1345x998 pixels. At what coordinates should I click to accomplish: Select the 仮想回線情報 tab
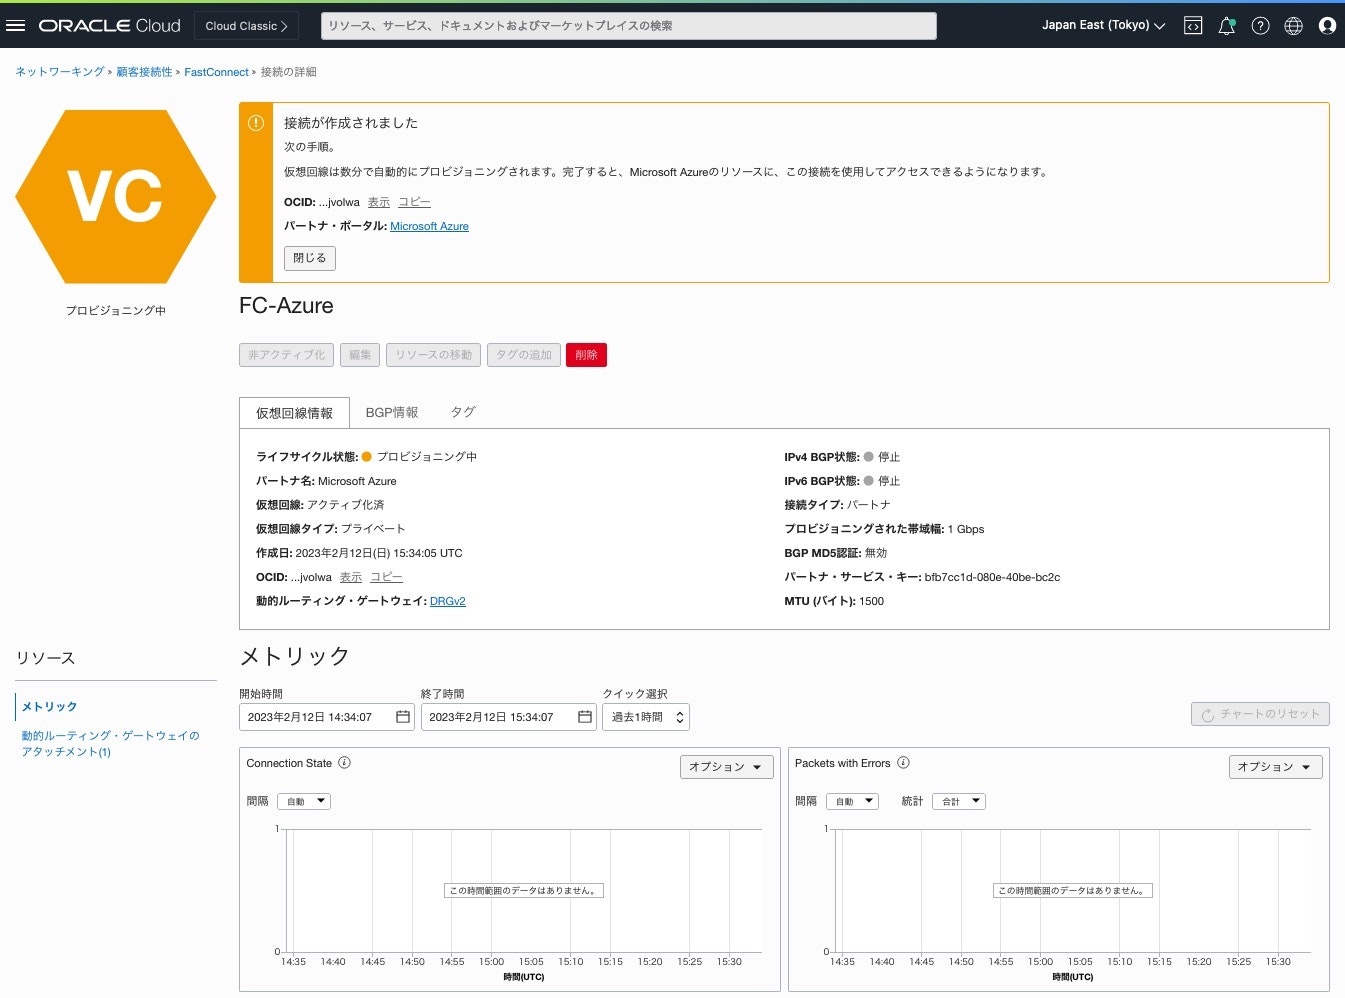[294, 413]
